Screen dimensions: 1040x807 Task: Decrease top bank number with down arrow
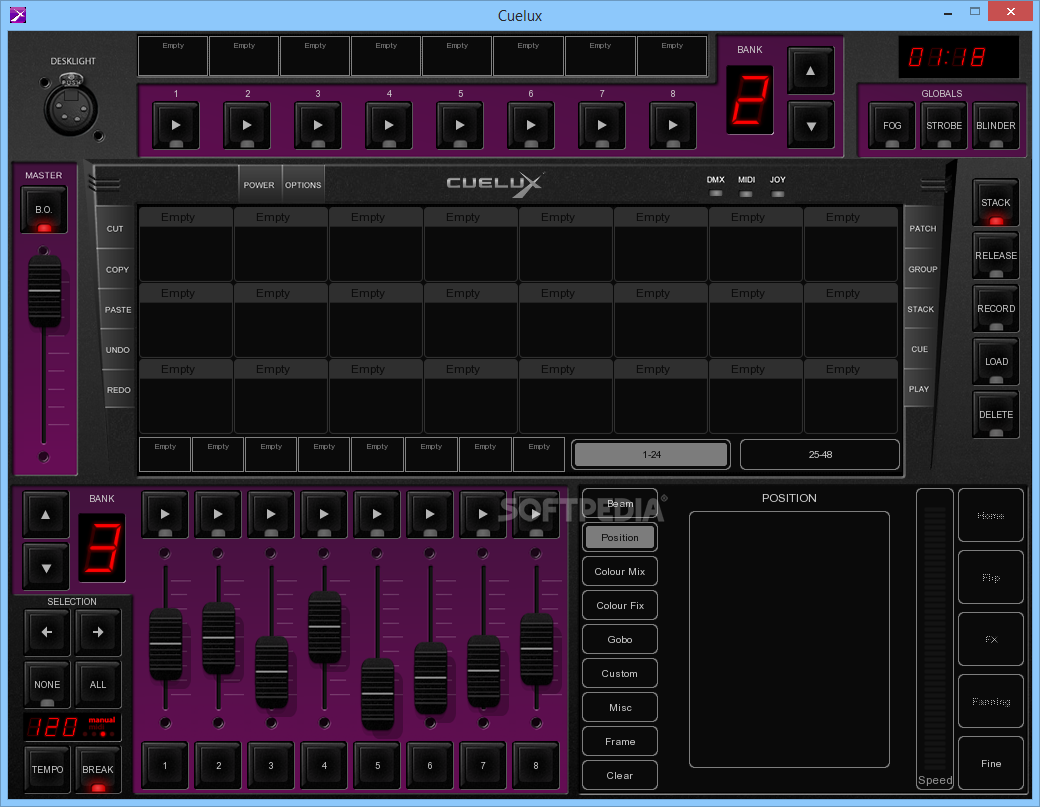[x=811, y=125]
